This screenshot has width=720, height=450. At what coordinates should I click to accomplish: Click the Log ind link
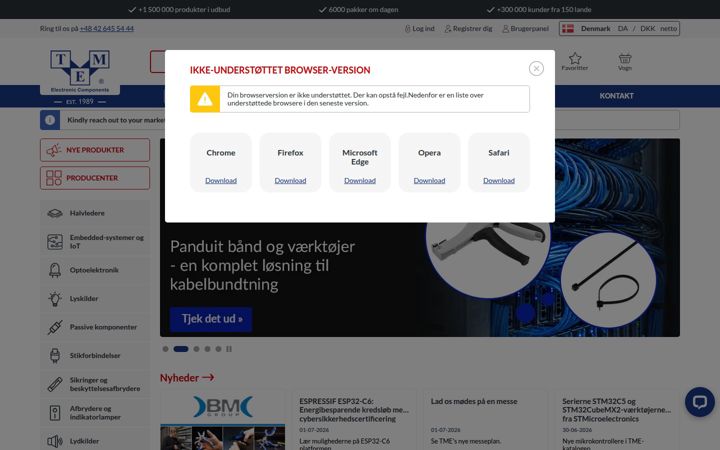[419, 28]
